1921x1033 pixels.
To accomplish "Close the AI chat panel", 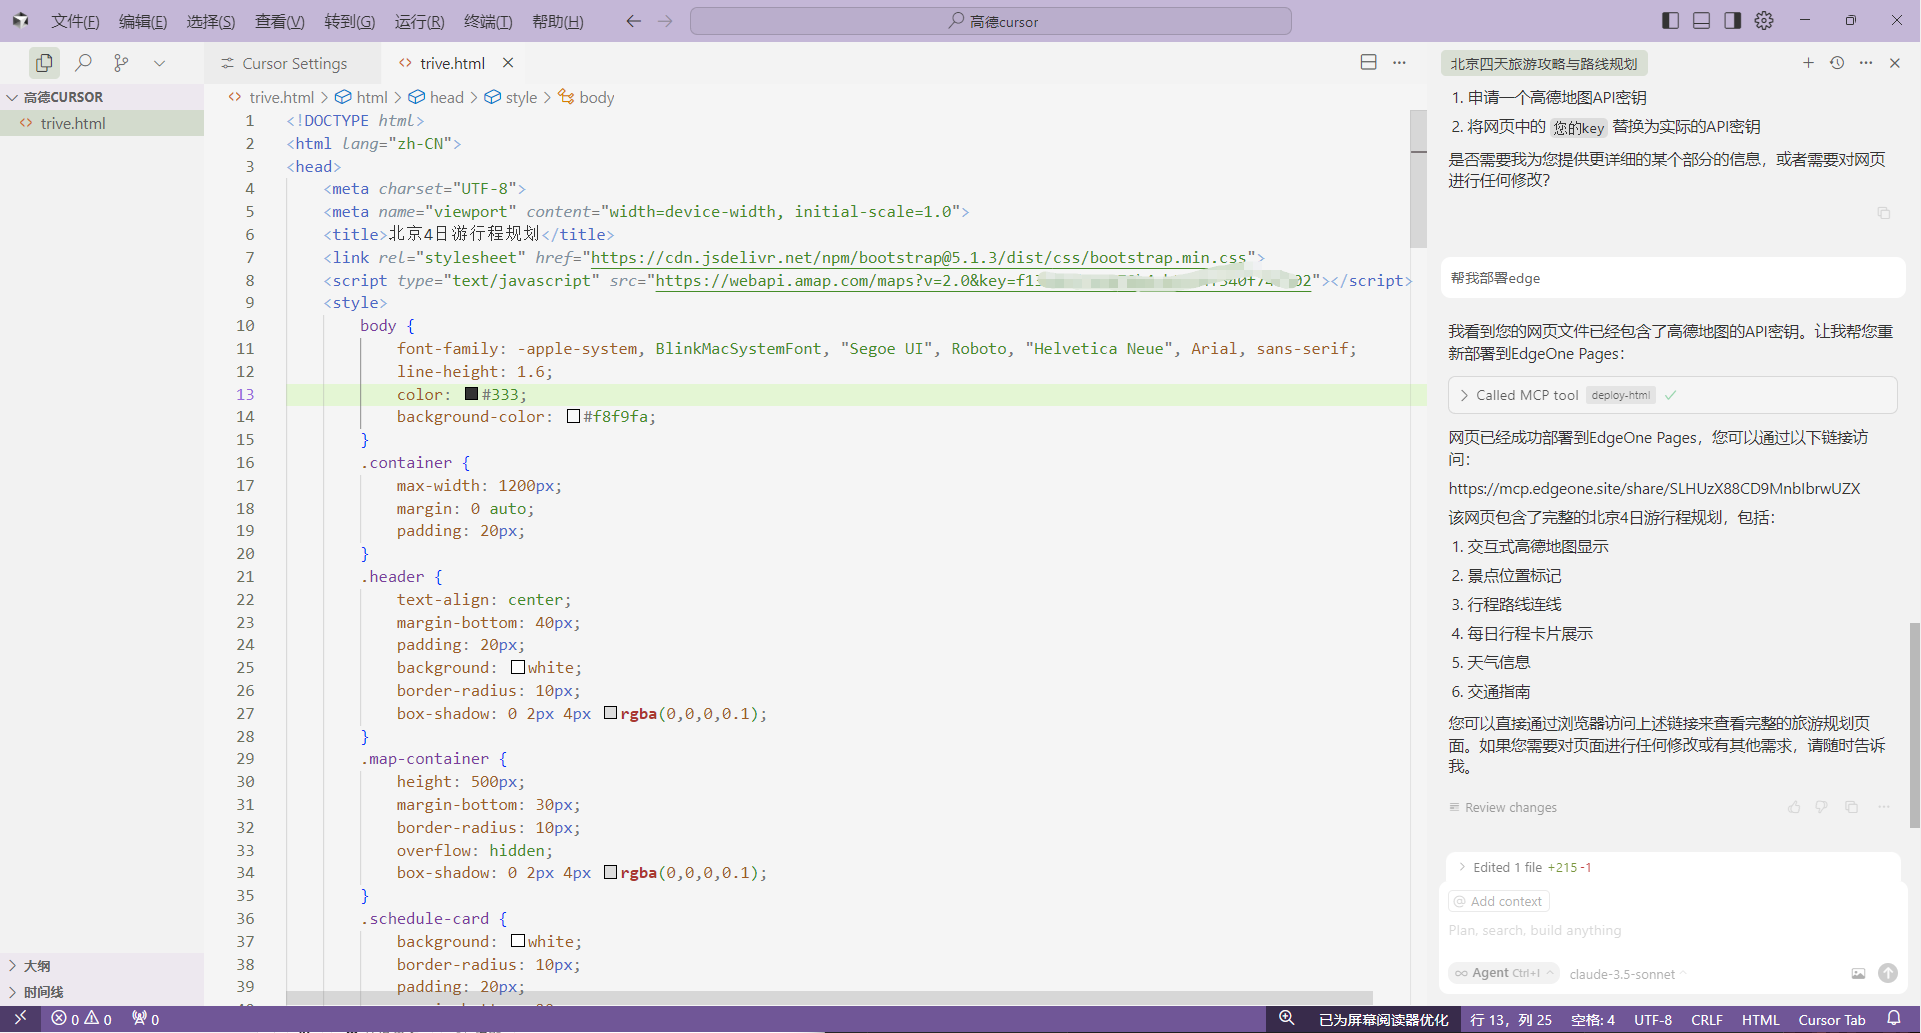I will (x=1894, y=63).
